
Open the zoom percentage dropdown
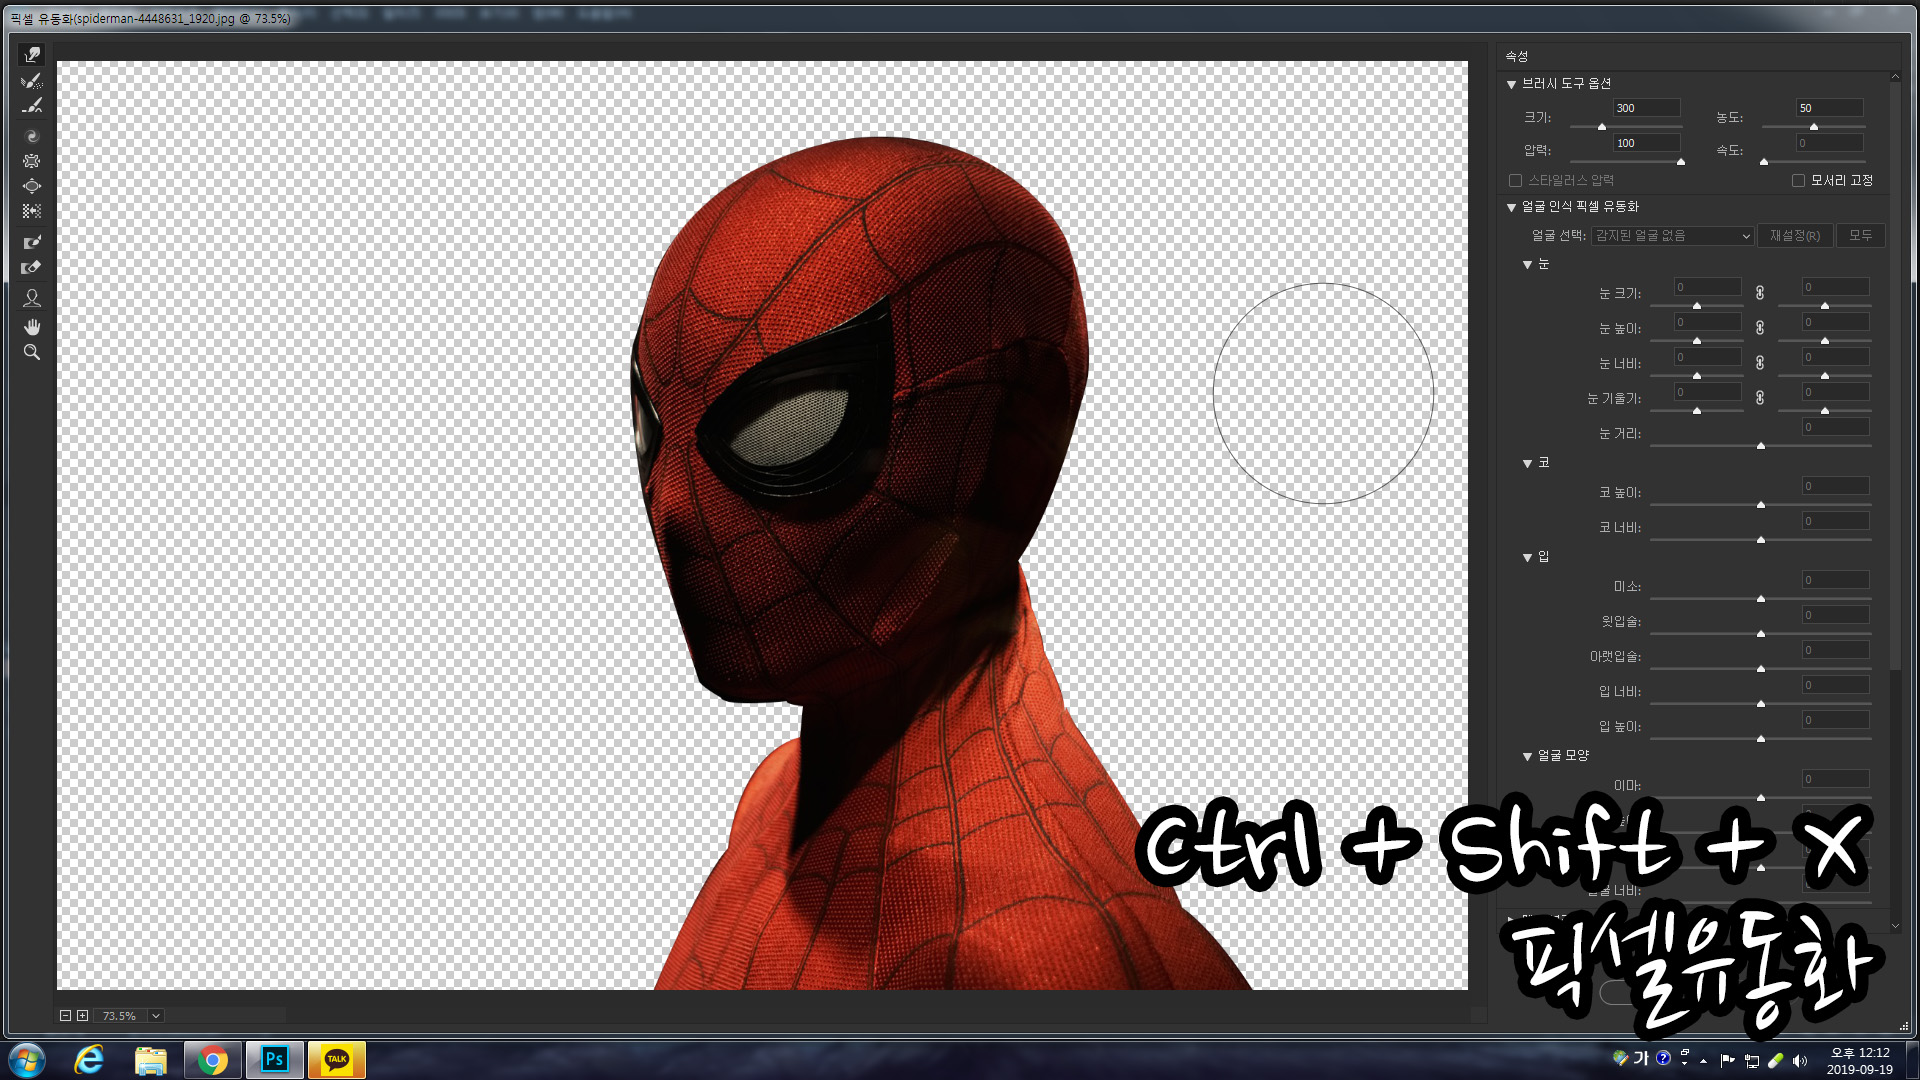coord(156,1016)
